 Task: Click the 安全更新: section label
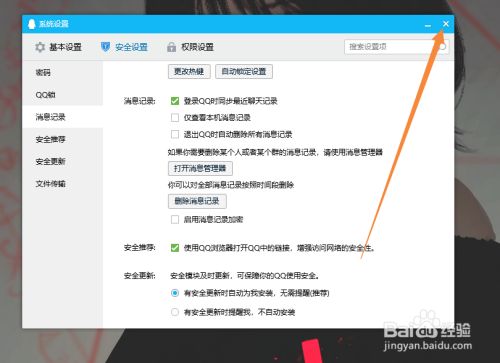[139, 276]
